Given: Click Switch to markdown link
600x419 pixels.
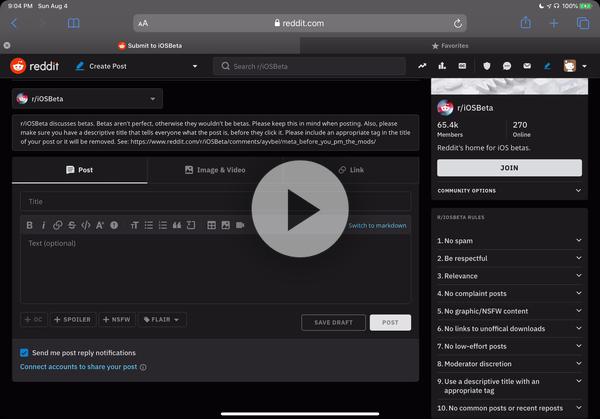Looking at the screenshot, I should 377,226.
